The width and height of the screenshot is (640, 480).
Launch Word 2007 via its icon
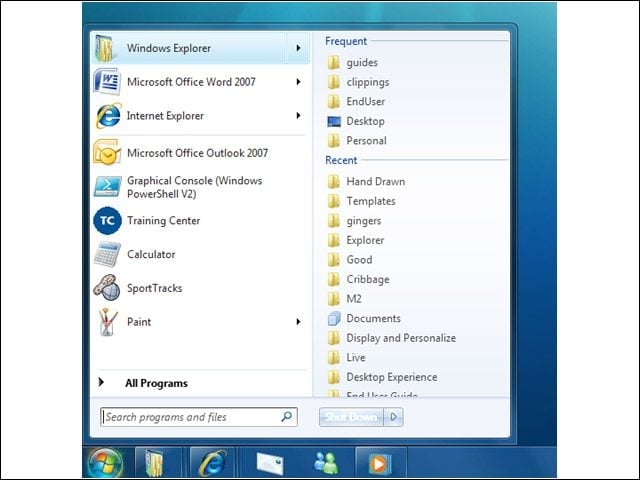pyautogui.click(x=107, y=82)
